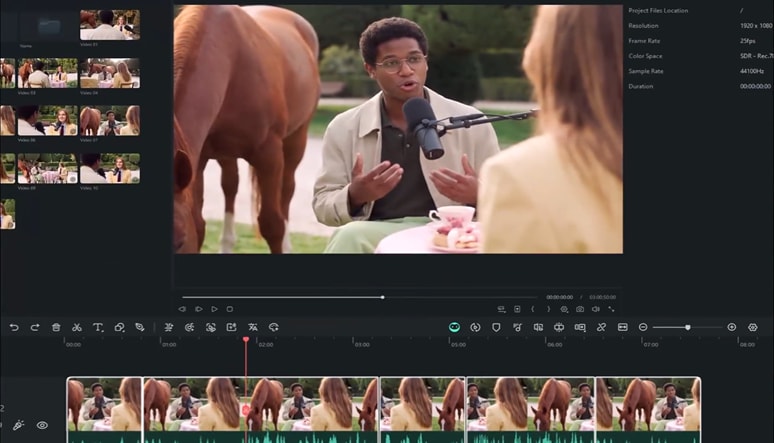Fit timeline to window width

[x=622, y=327]
